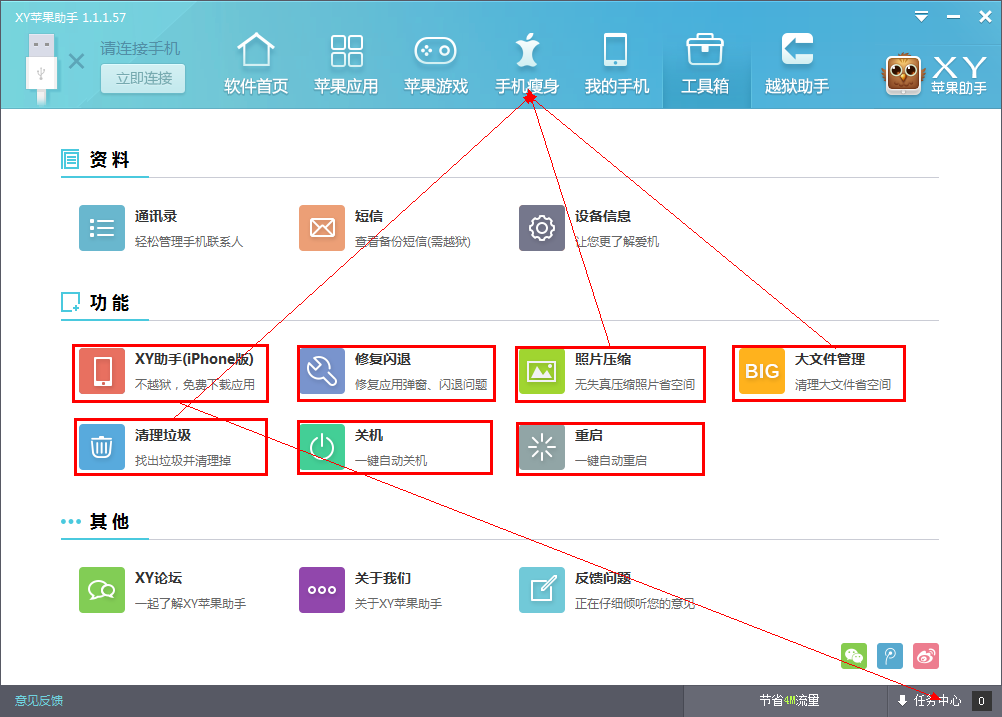
Task: Click the 修复应用弹窗、闪退问题 description
Action: click(x=421, y=385)
